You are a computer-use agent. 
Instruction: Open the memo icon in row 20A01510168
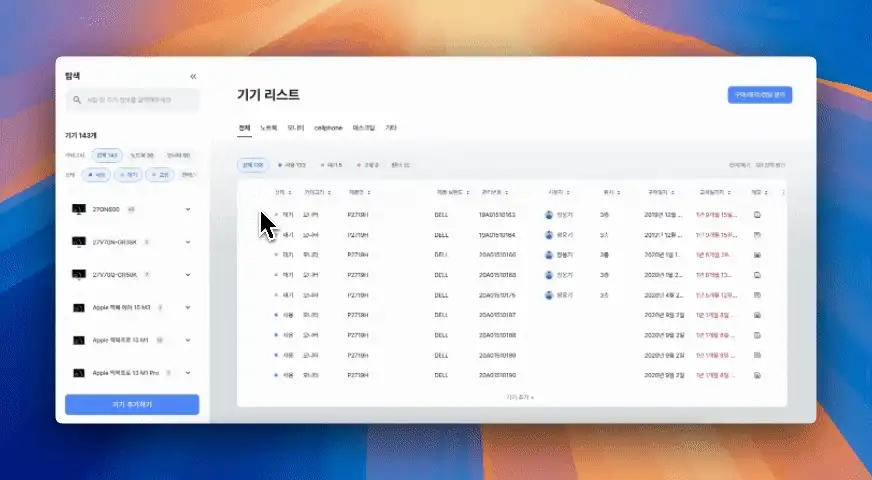coord(757,275)
